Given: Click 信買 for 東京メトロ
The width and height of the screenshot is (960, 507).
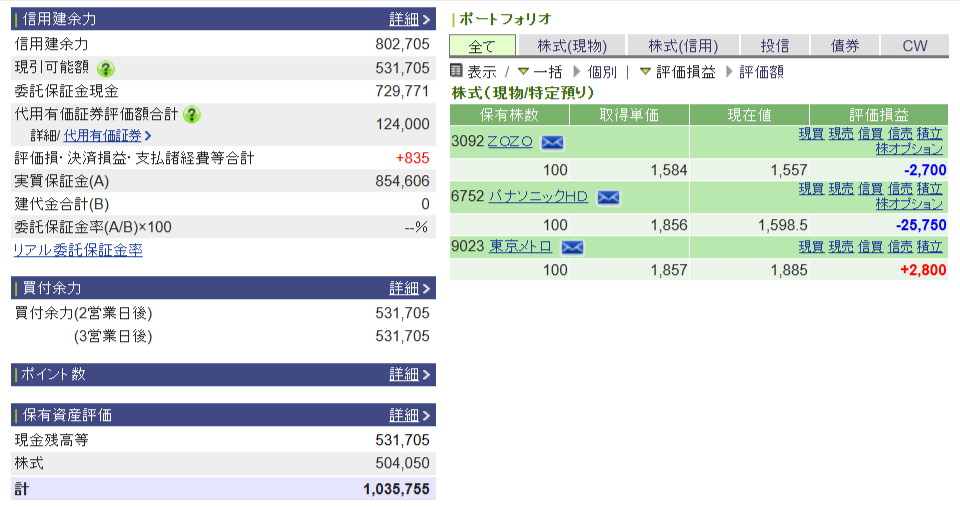Looking at the screenshot, I should pyautogui.click(x=870, y=246).
